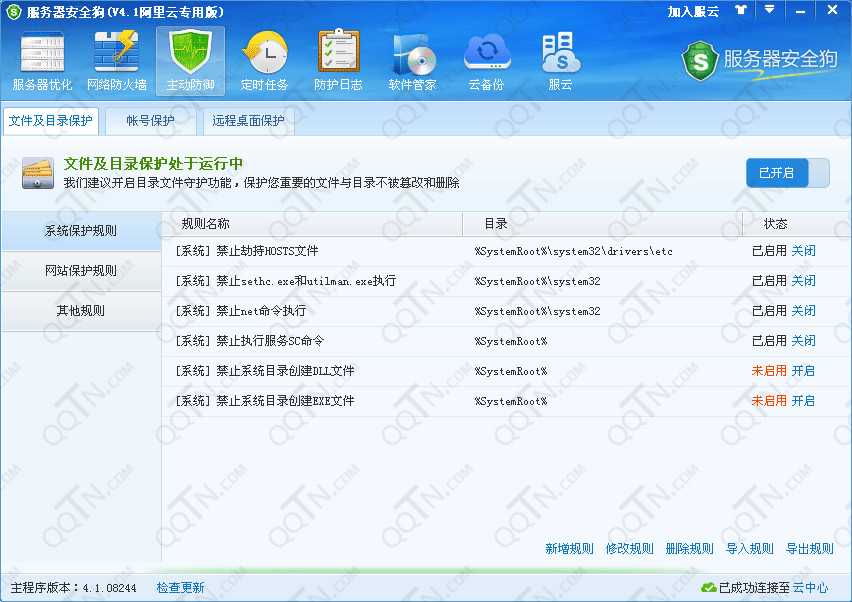Open 防护日志 clipboard icon
This screenshot has width=852, height=602.
(x=339, y=61)
